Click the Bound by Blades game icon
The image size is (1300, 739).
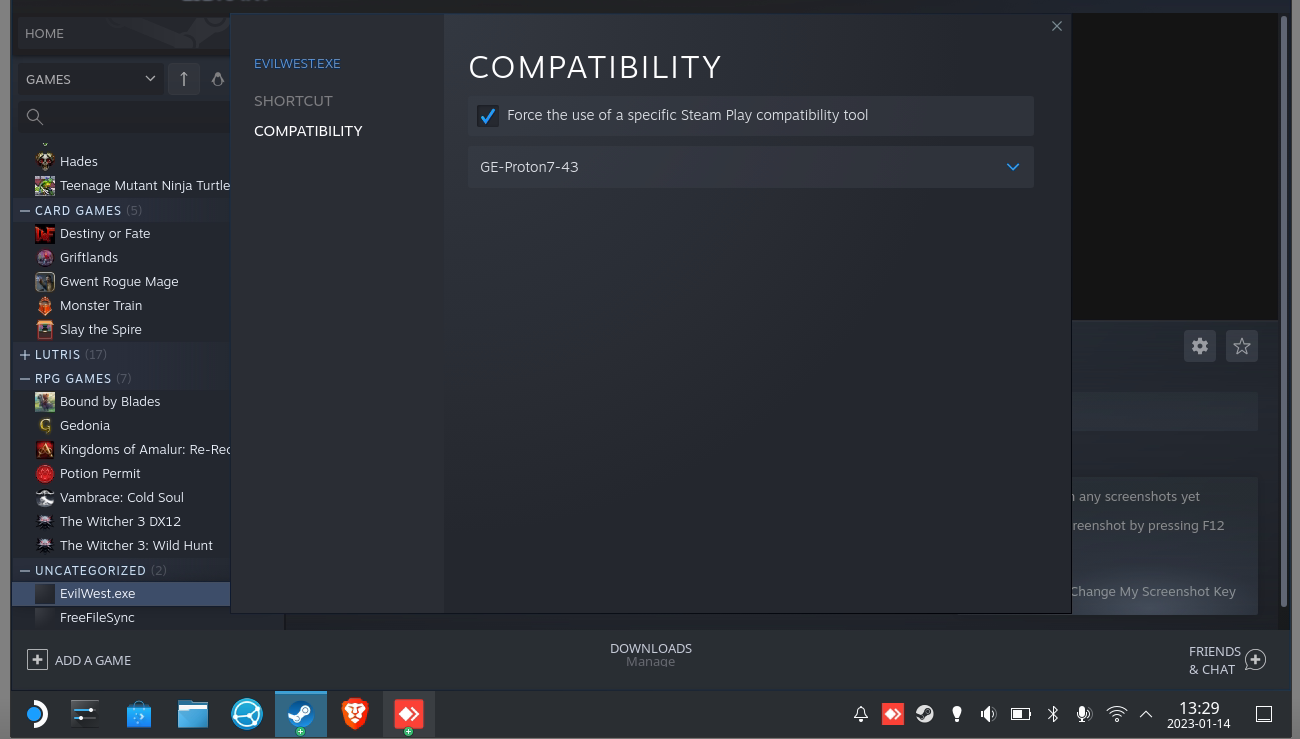tap(45, 402)
